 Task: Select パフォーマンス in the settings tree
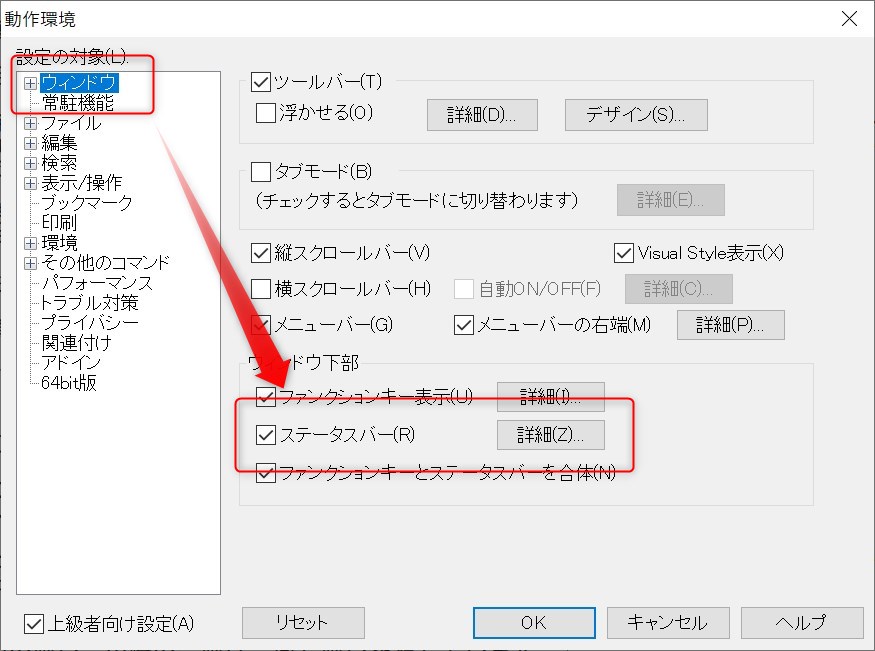(97, 283)
